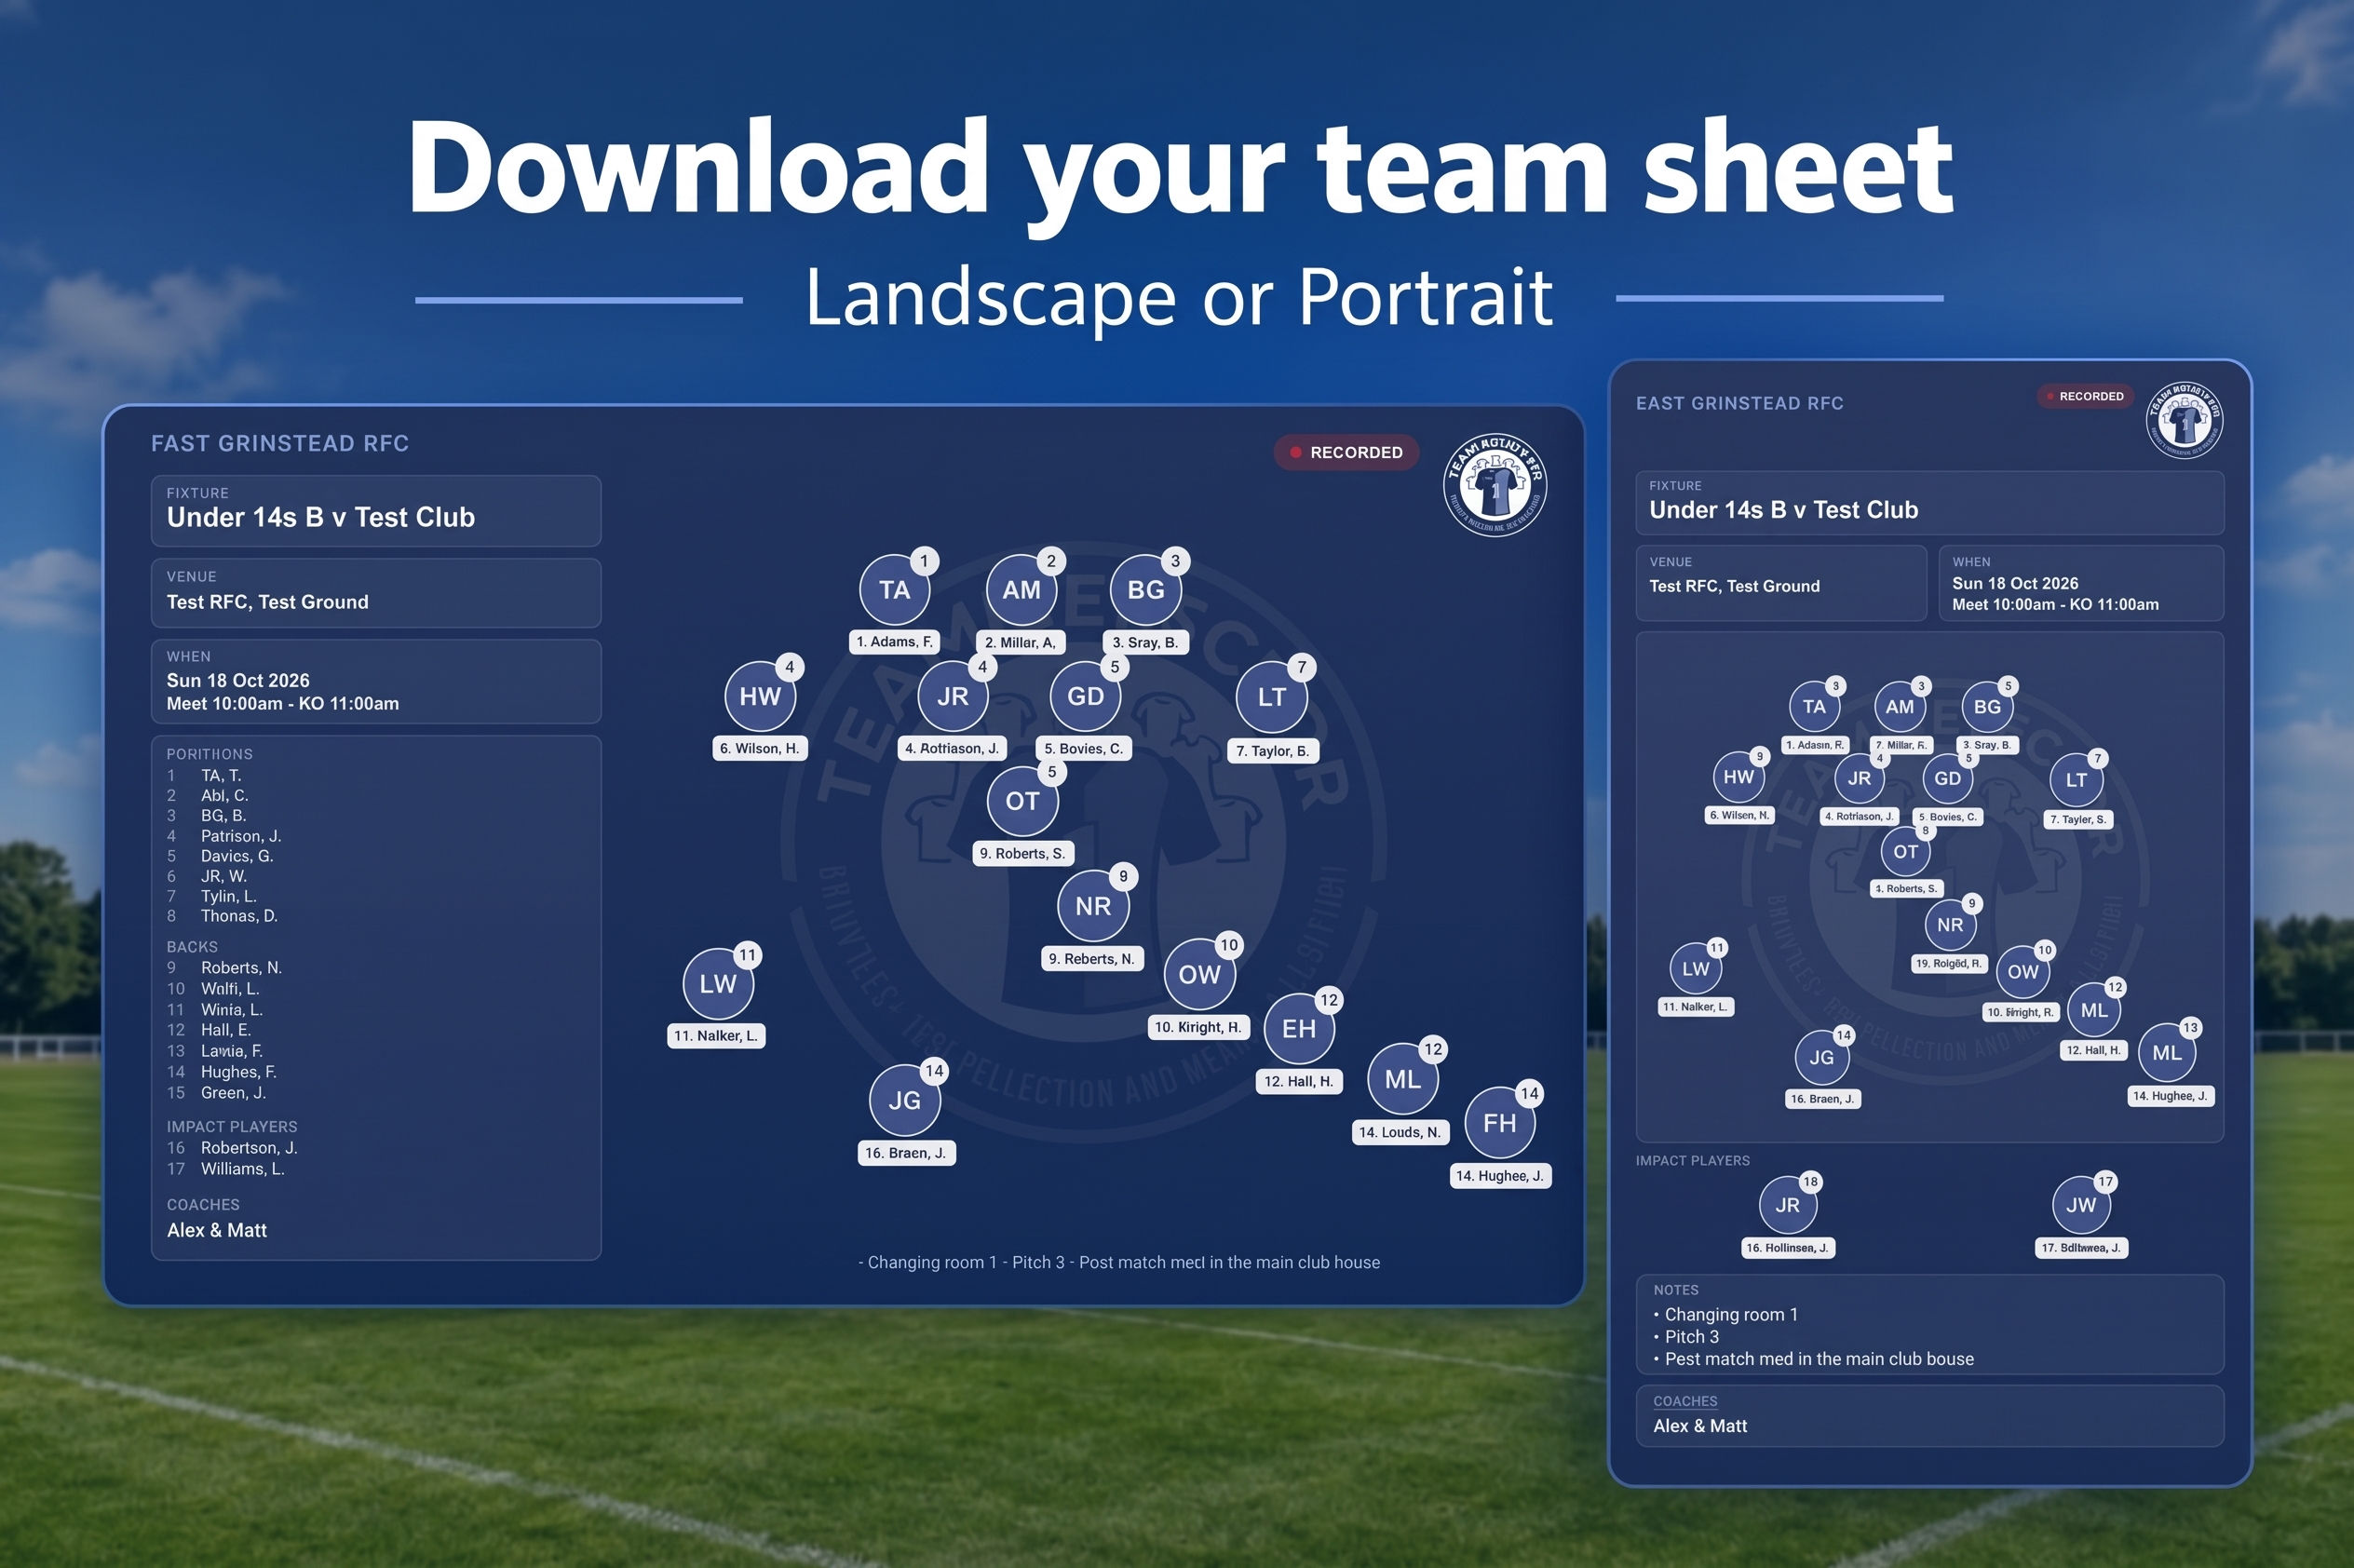Select the TA player avatar on portrait sheet
2354x1568 pixels.
(x=1814, y=707)
